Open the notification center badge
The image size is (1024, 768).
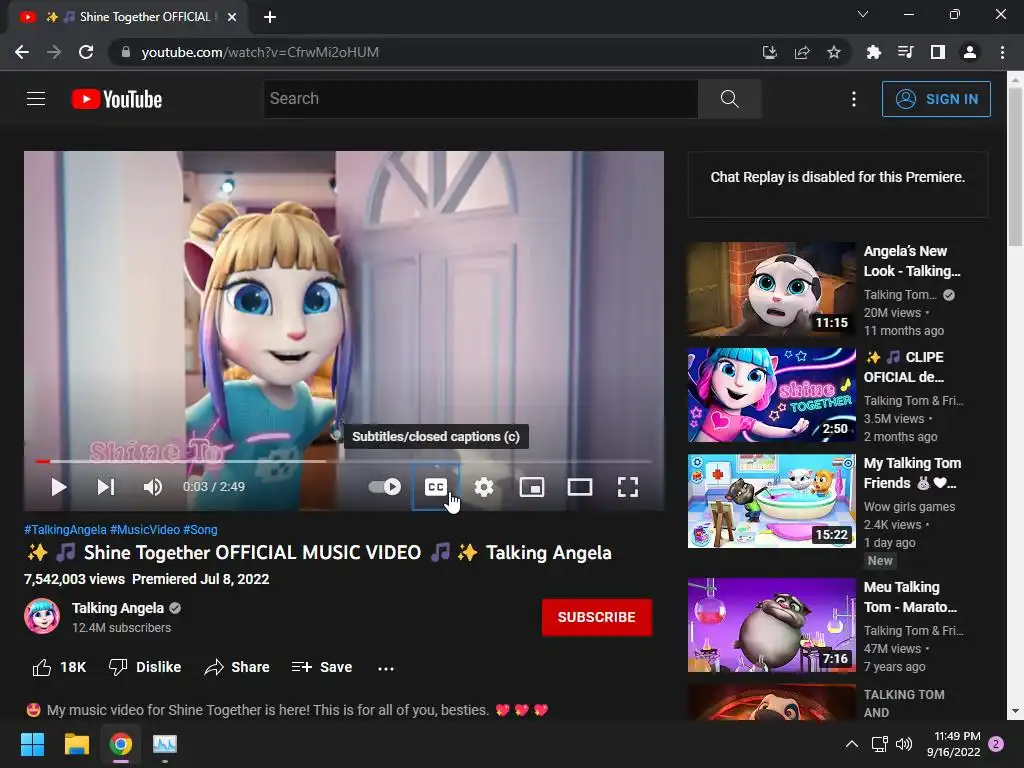coord(997,744)
